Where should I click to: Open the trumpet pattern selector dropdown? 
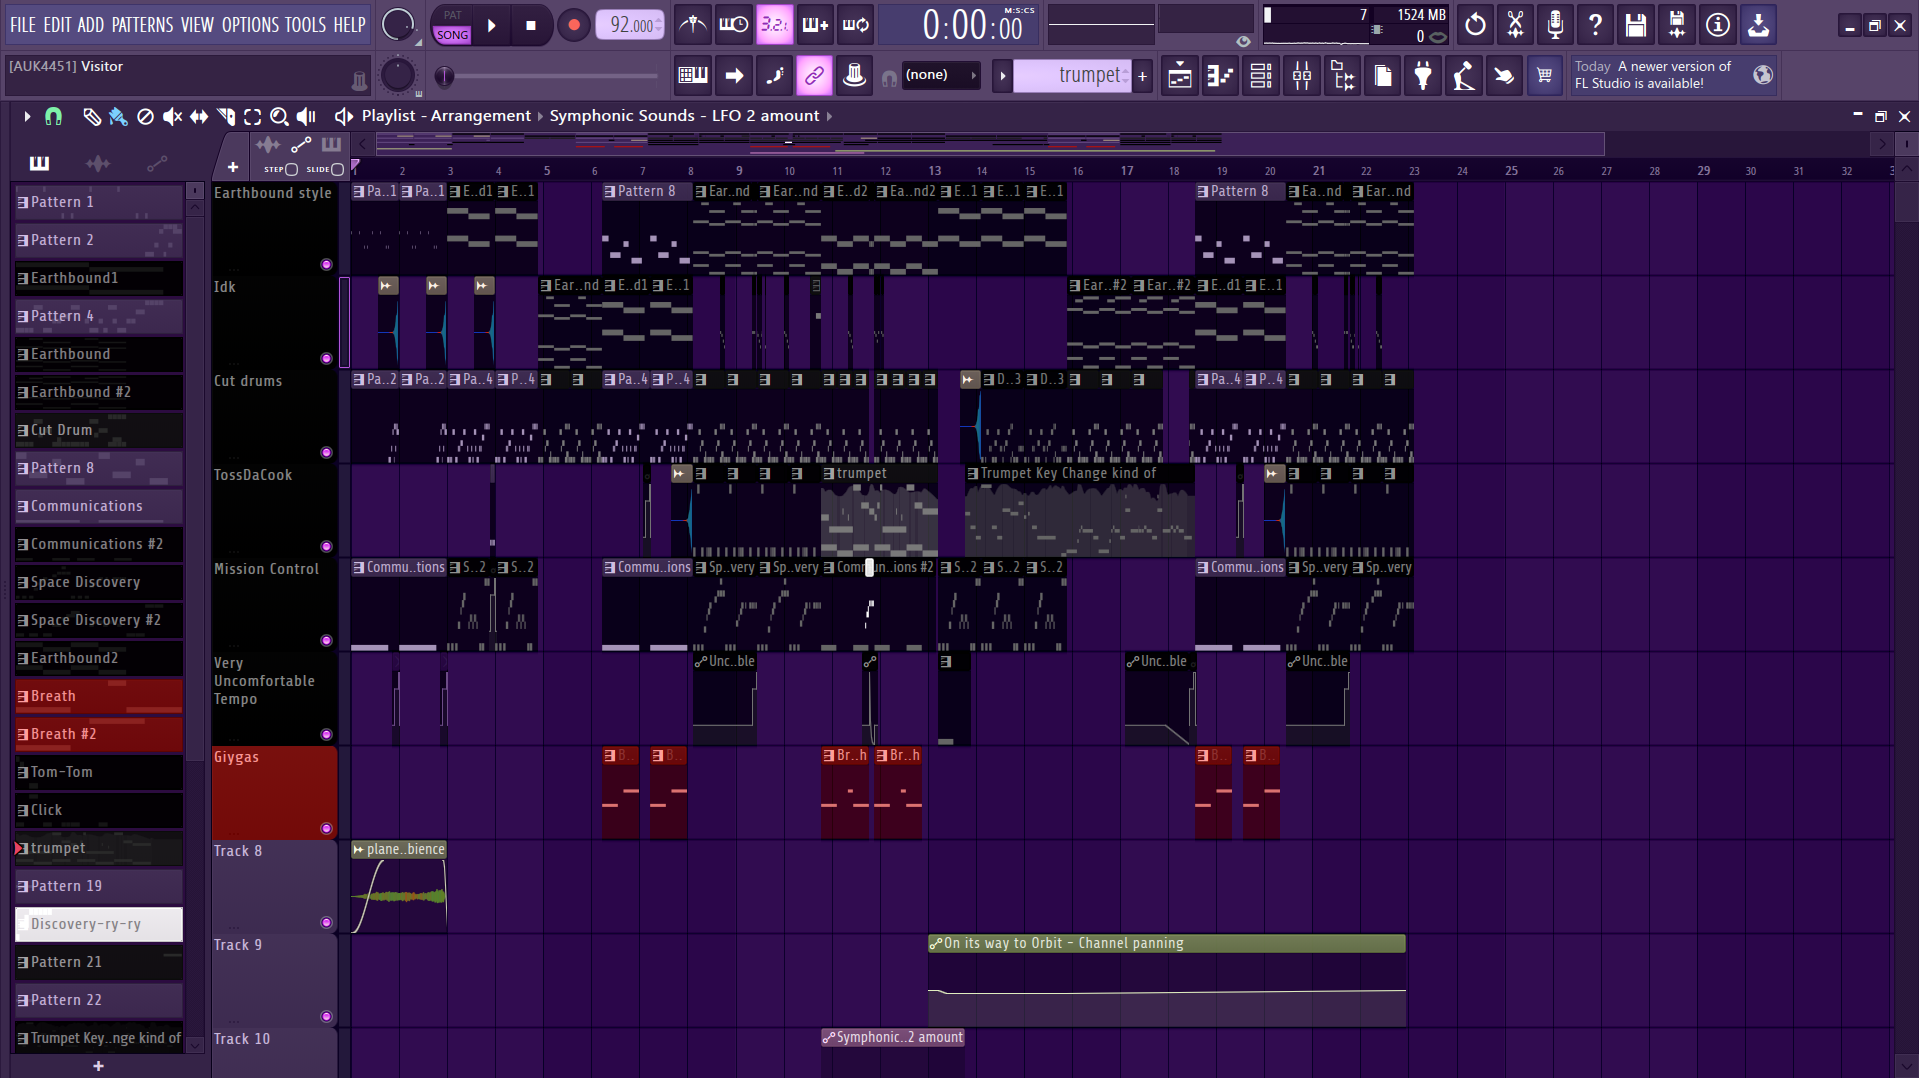pyautogui.click(x=1073, y=75)
